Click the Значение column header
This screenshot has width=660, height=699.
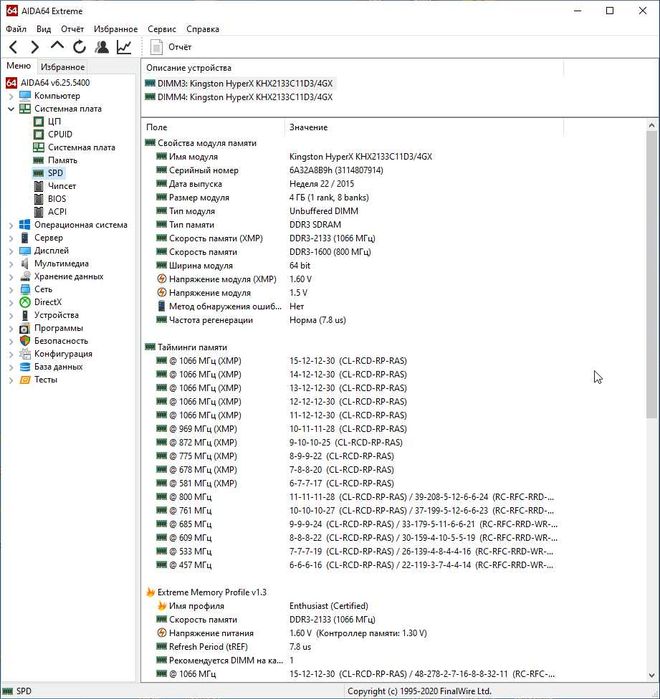(x=424, y=127)
